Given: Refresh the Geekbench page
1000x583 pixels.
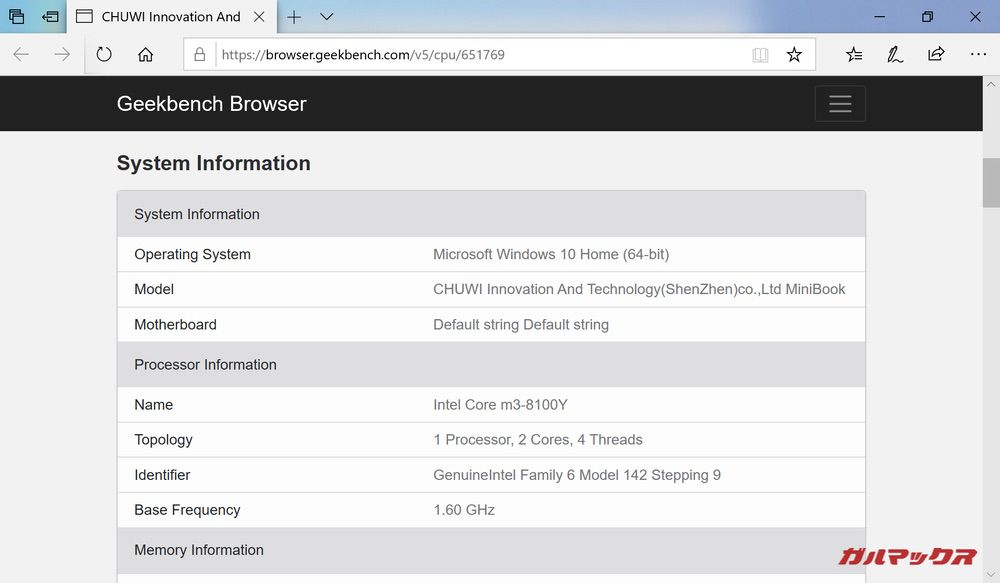Looking at the screenshot, I should coord(104,55).
